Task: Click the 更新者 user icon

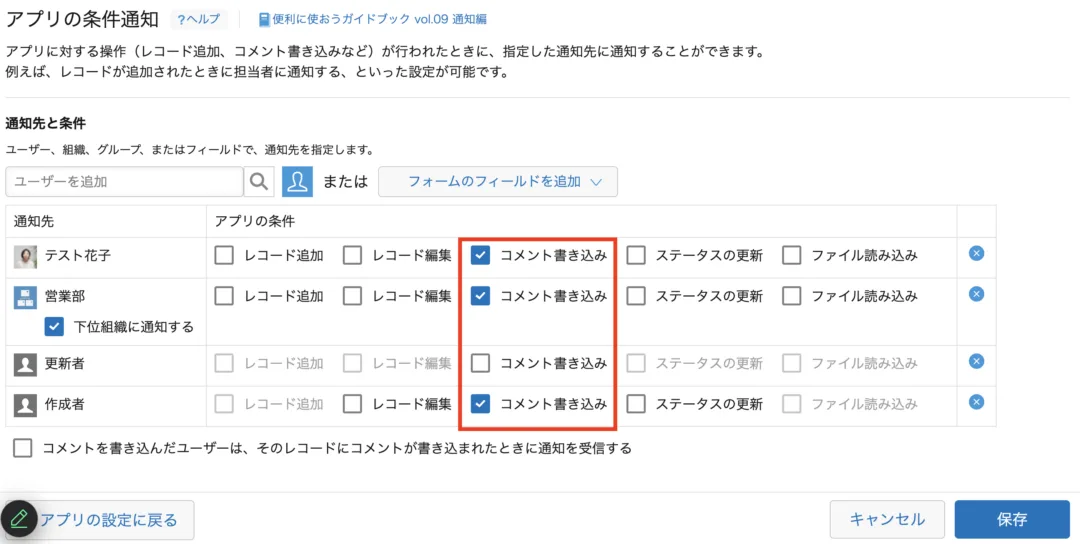Action: [25, 364]
